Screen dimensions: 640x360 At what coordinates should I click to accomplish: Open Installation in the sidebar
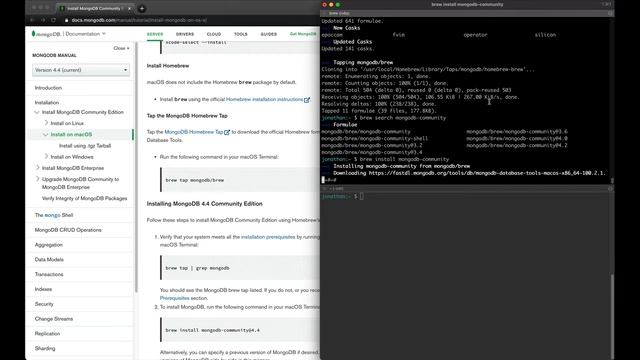click(x=47, y=102)
